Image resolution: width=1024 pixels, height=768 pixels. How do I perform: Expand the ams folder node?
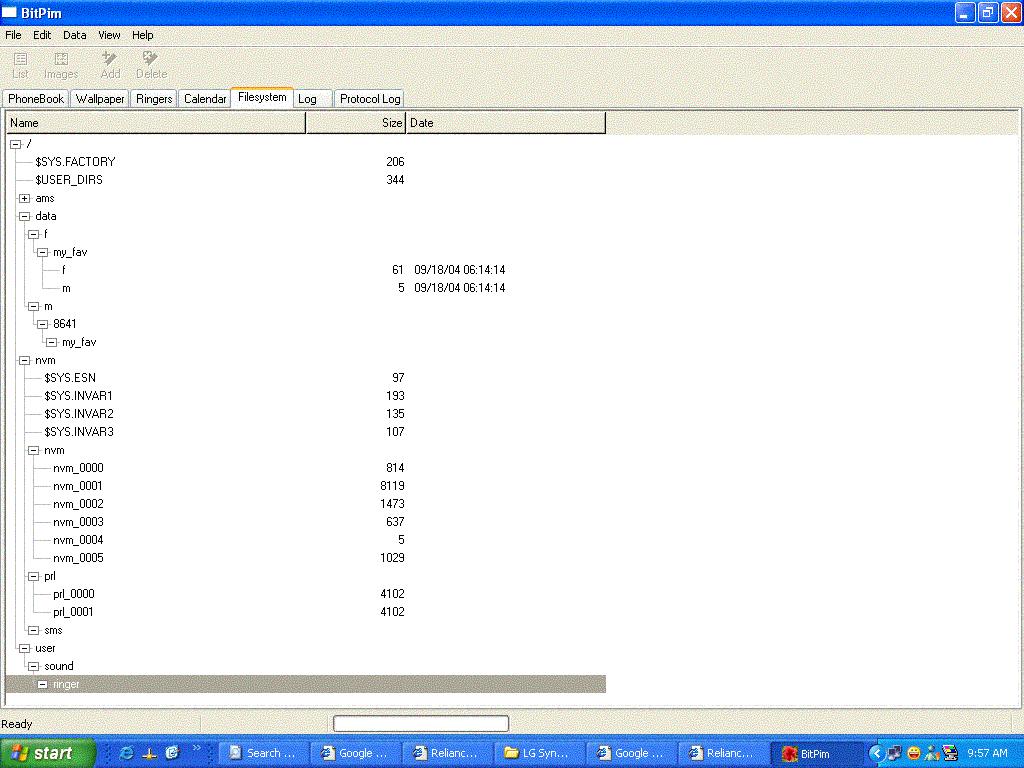click(24, 198)
